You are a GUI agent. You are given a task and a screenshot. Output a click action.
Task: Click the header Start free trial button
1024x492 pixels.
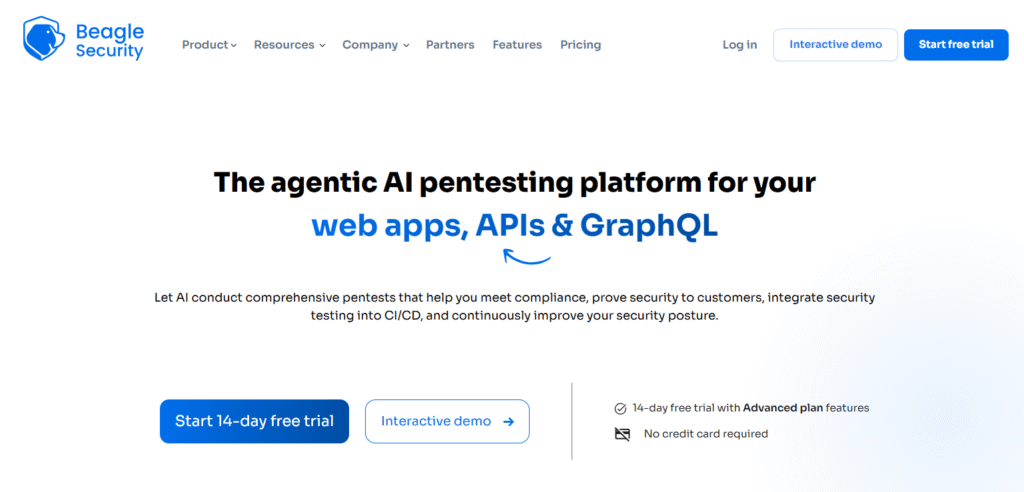point(956,45)
